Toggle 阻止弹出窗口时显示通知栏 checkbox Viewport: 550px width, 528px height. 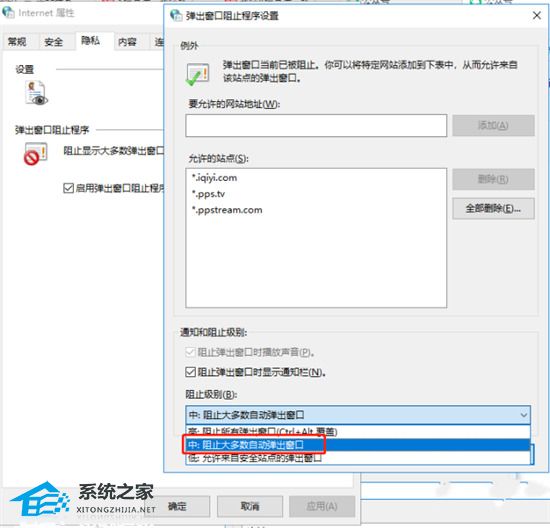click(190, 372)
